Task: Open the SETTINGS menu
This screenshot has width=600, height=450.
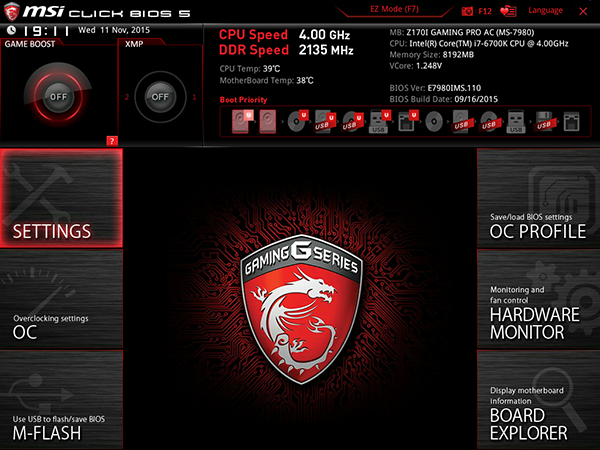Action: tap(61, 198)
